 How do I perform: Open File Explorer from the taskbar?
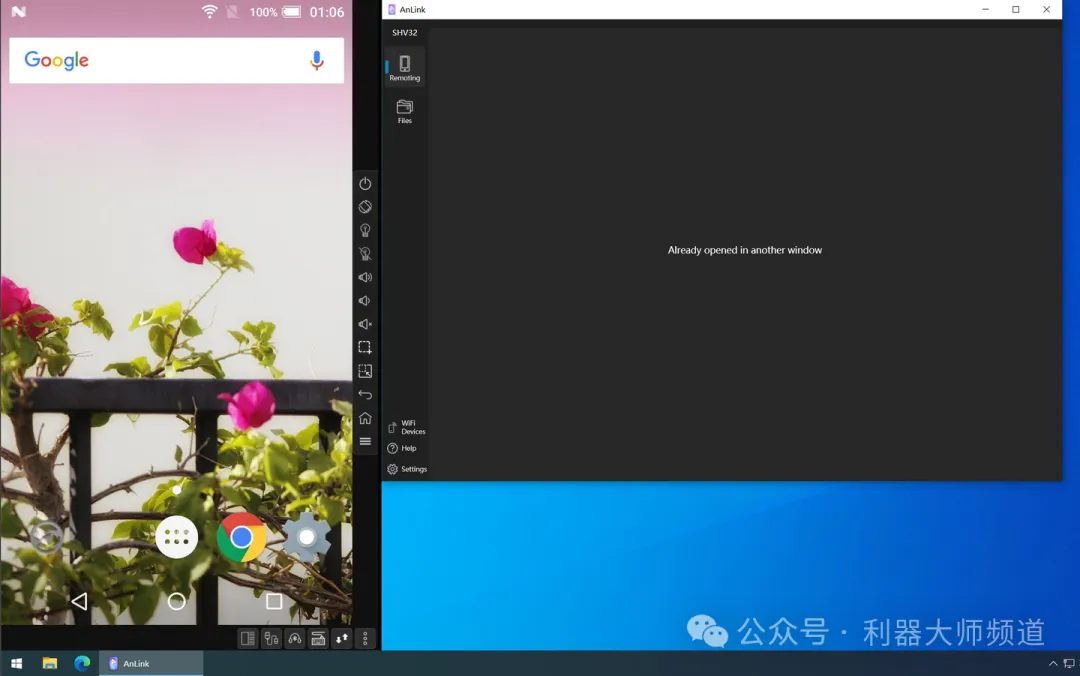(50, 664)
